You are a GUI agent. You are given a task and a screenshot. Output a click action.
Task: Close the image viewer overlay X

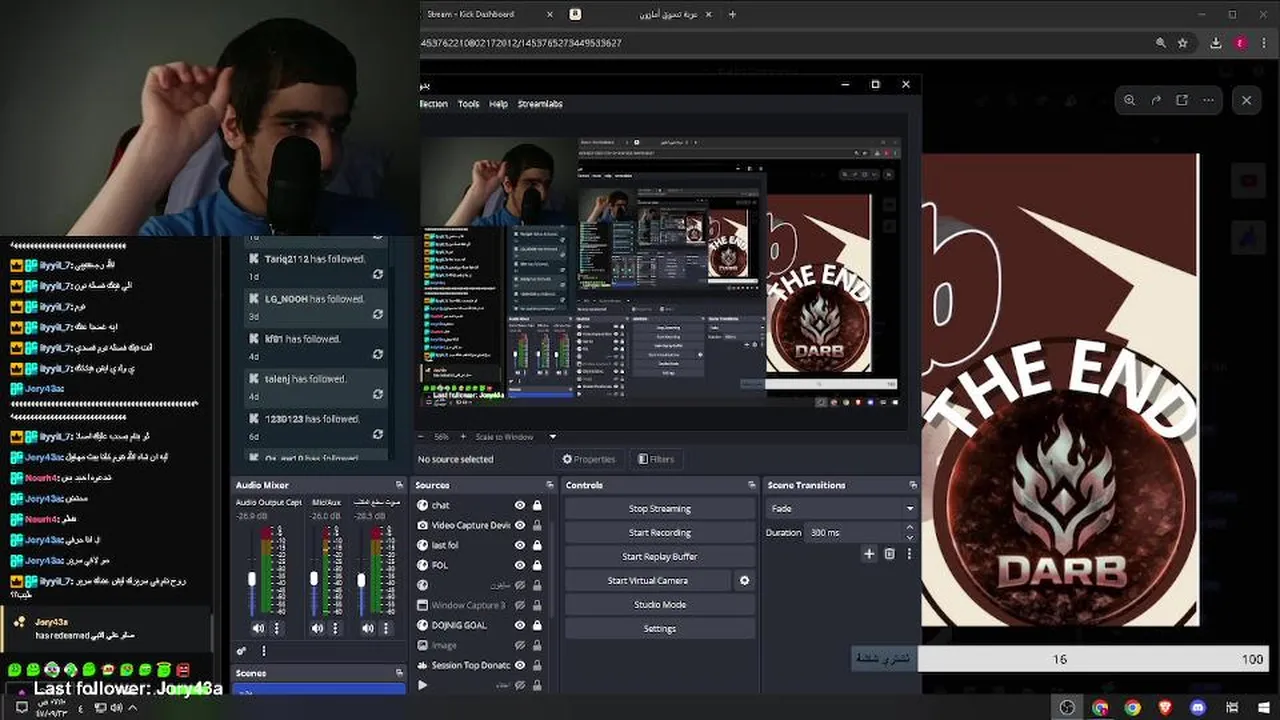coord(1246,100)
